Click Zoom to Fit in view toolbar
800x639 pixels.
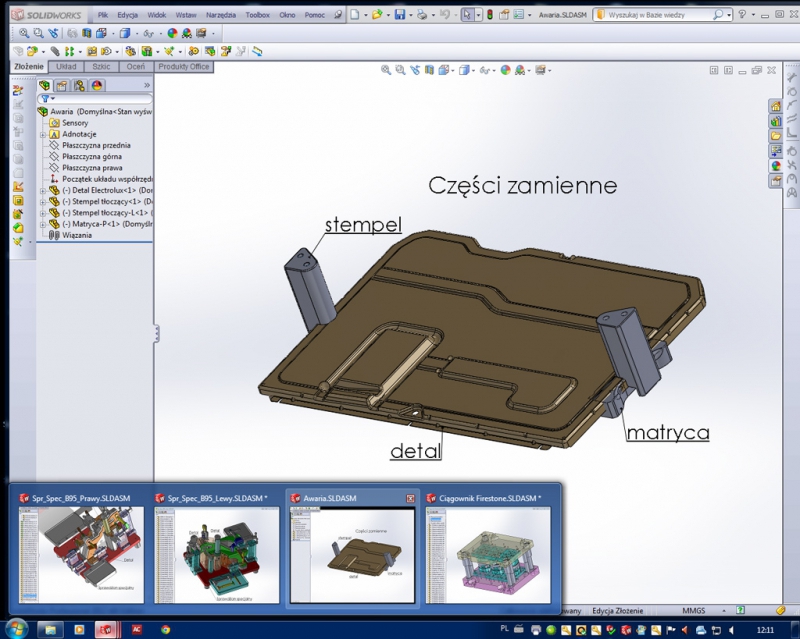tap(387, 70)
